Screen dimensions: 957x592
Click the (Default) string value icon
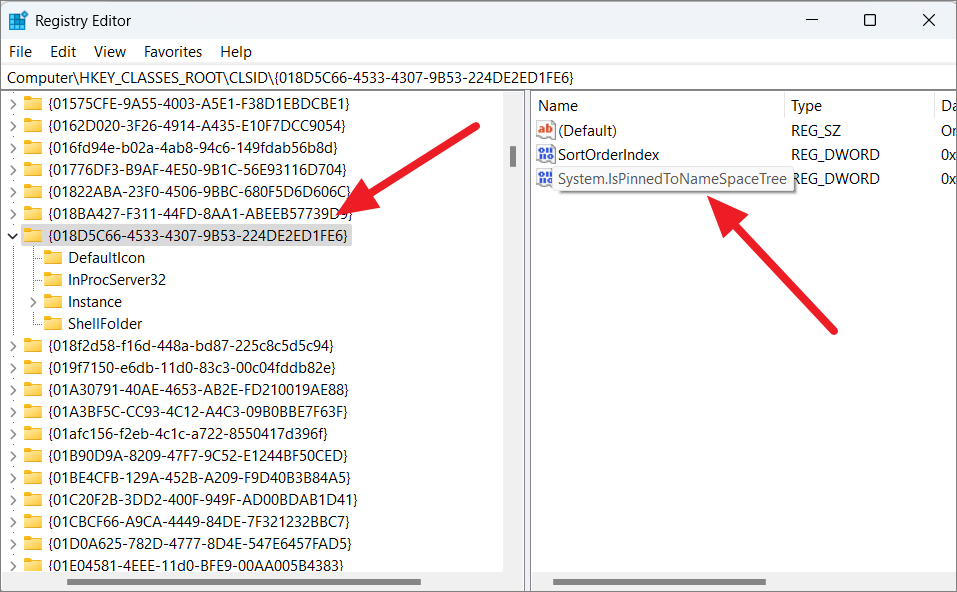545,129
